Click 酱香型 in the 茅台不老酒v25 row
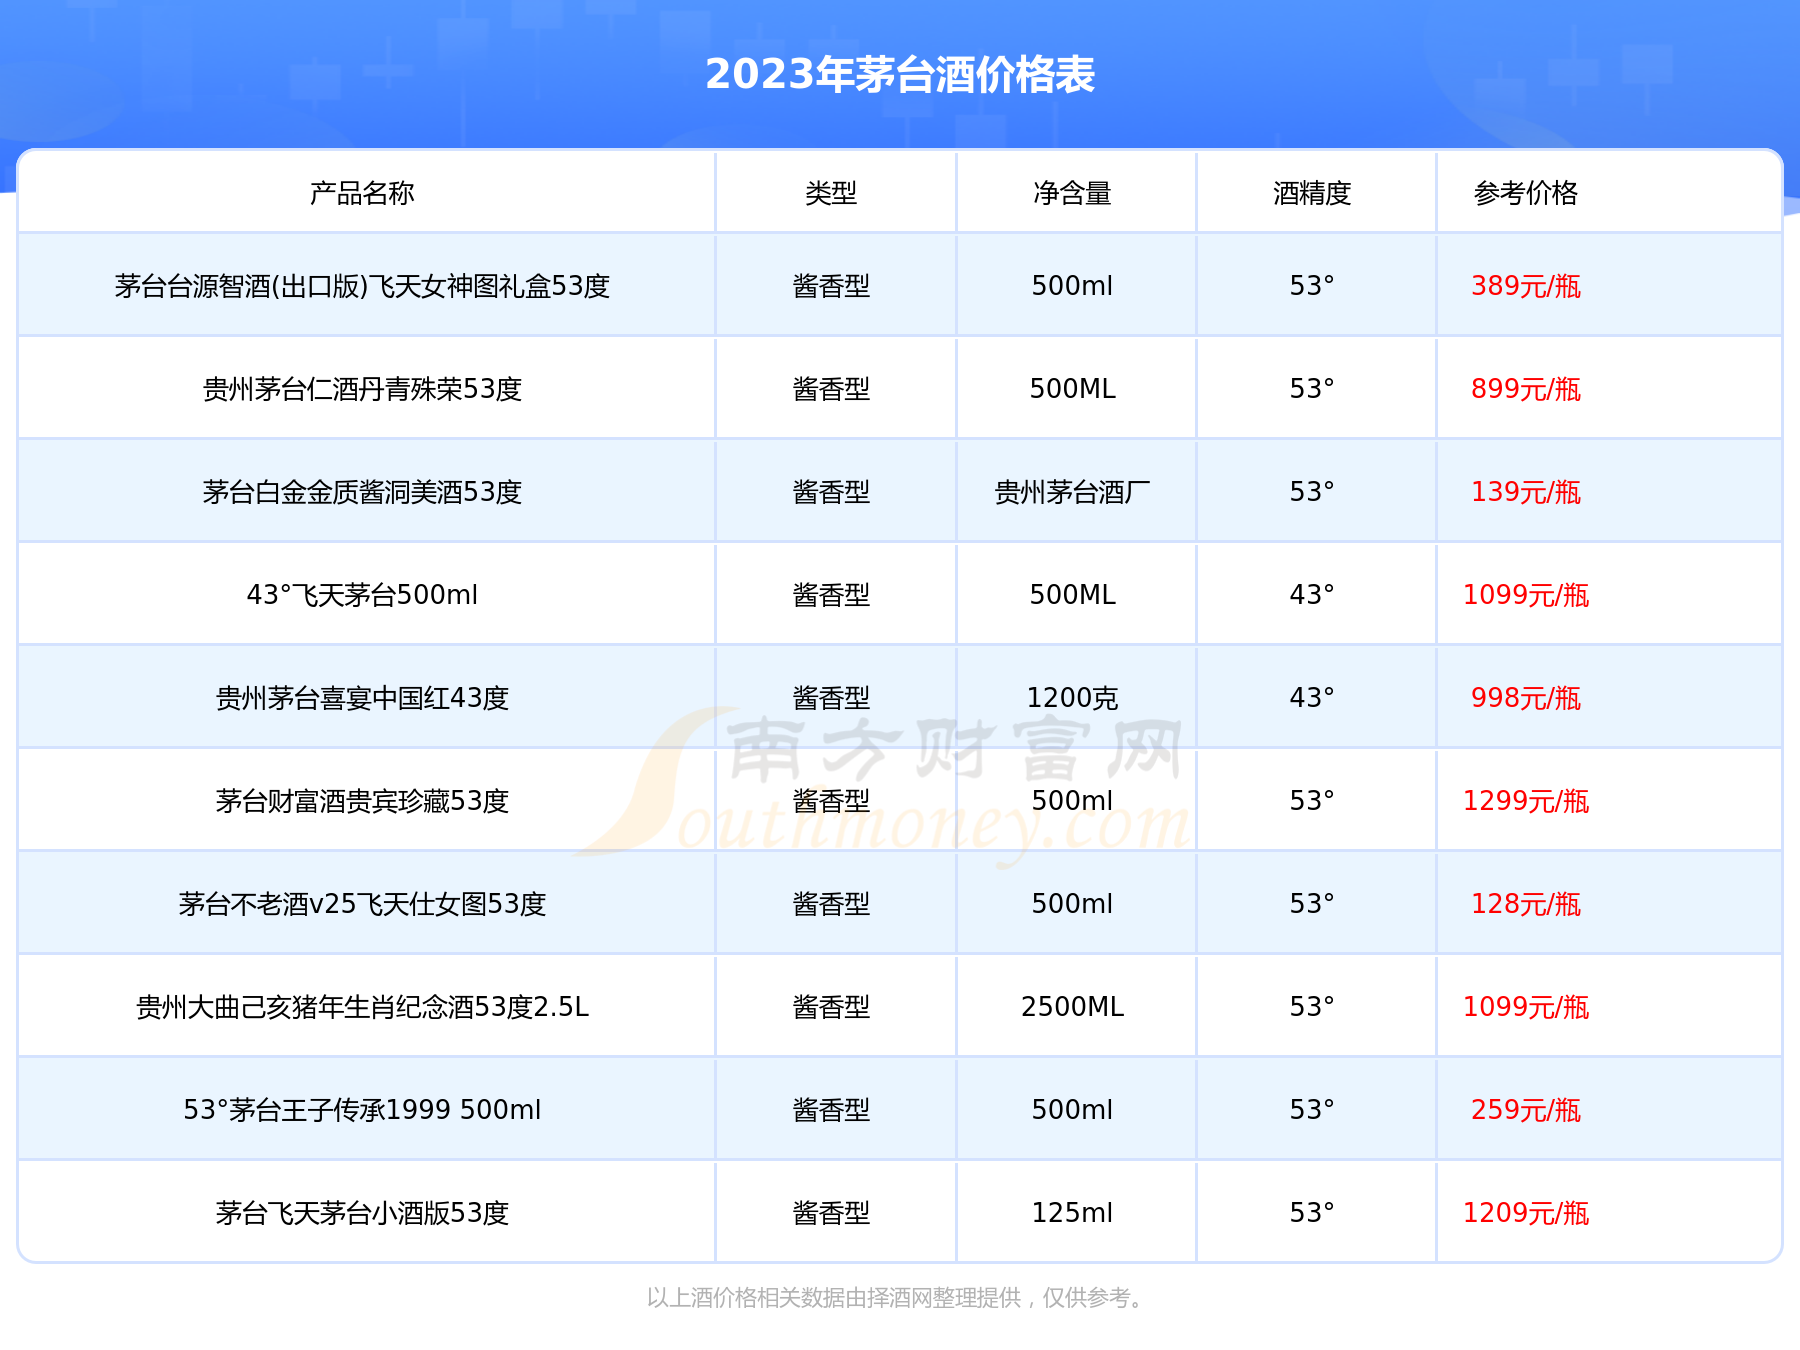The width and height of the screenshot is (1800, 1350). [x=831, y=905]
